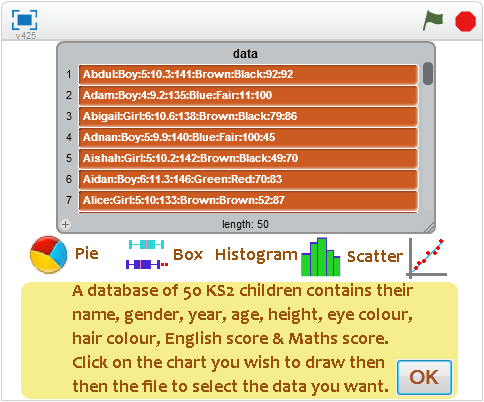The height and width of the screenshot is (402, 484).
Task: Select the Abigail entry in the data list
Action: tap(248, 116)
